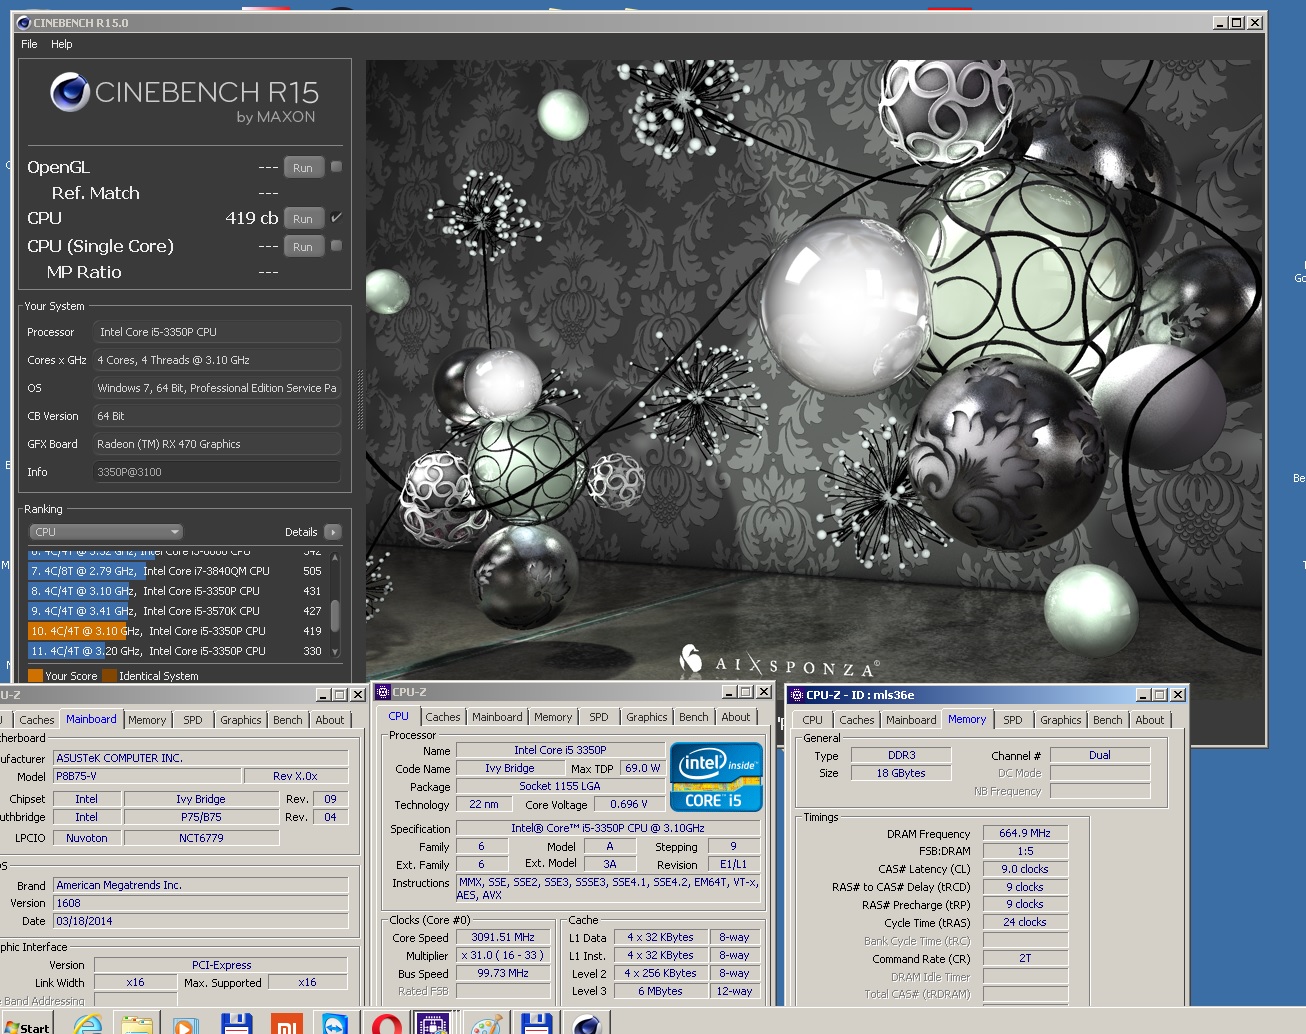Select About tab in CPU-Z mls36e window
The width and height of the screenshot is (1306, 1034).
click(x=1150, y=720)
